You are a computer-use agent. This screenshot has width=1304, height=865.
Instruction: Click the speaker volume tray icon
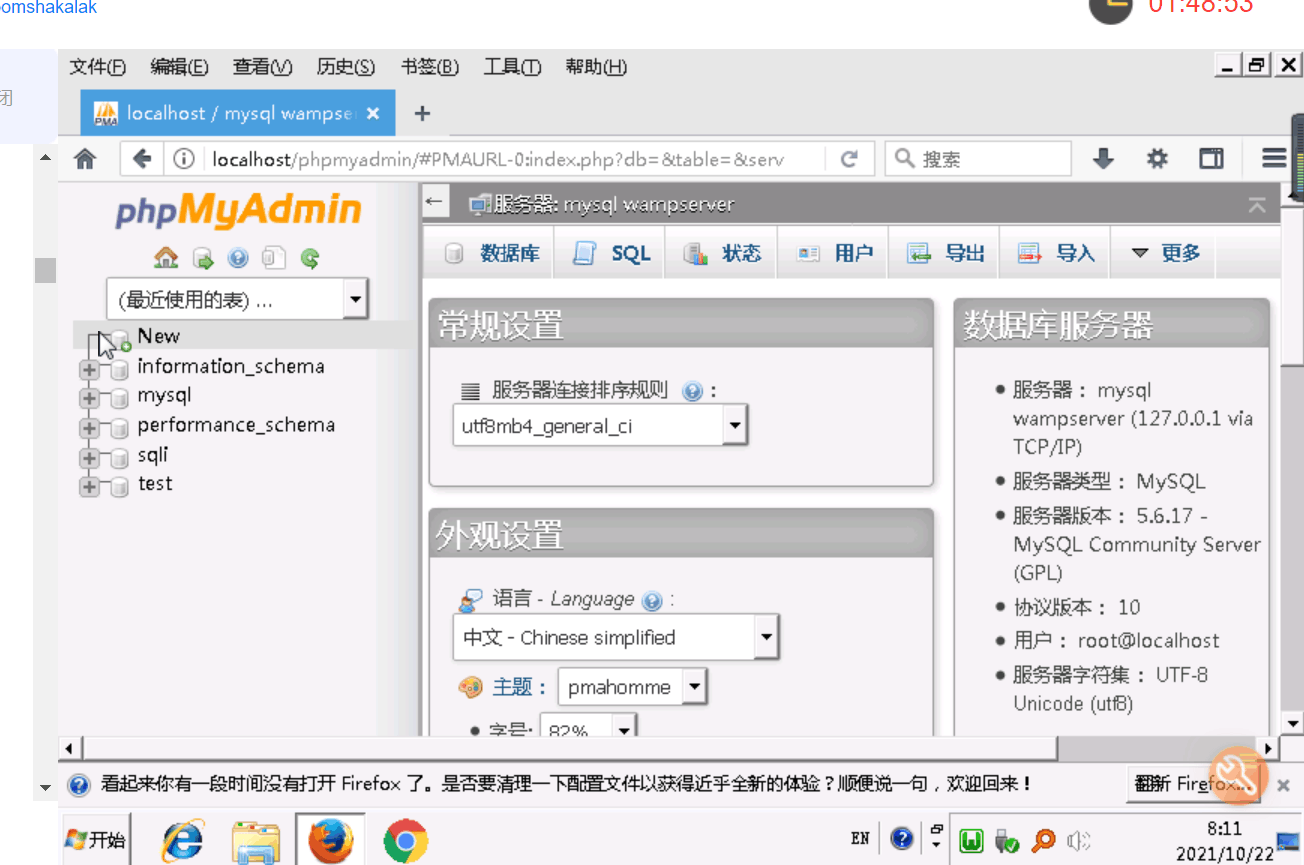[1078, 841]
